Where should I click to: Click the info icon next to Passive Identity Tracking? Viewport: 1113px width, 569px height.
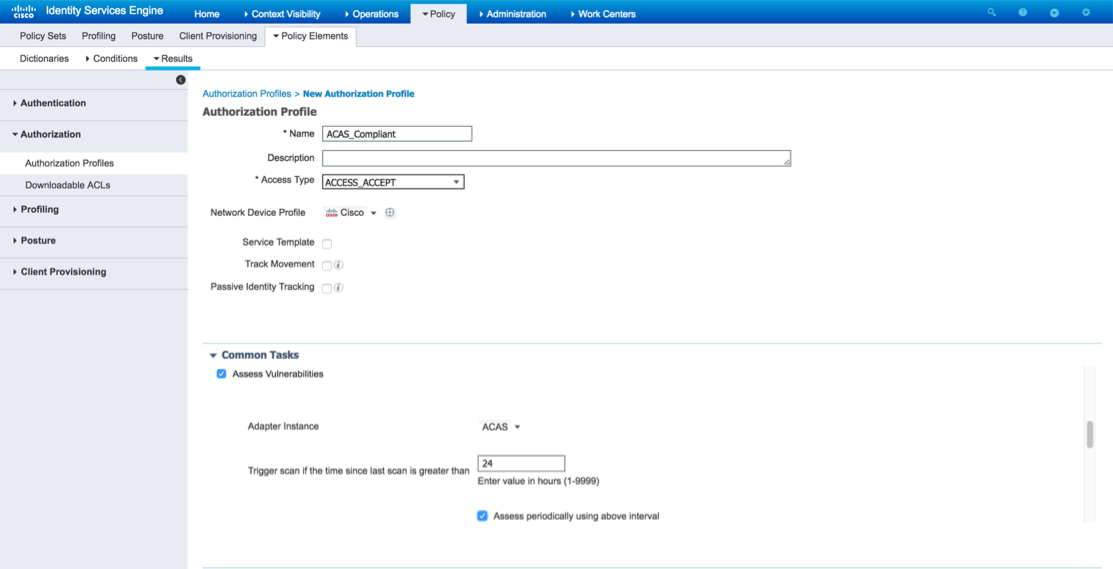click(x=339, y=288)
